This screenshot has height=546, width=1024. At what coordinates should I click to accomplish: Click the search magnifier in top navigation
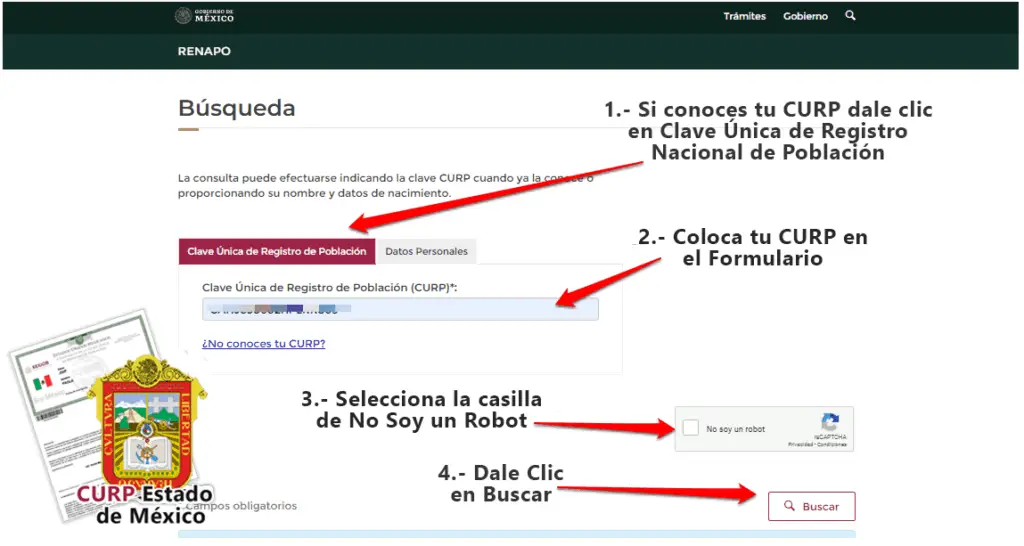(x=850, y=16)
